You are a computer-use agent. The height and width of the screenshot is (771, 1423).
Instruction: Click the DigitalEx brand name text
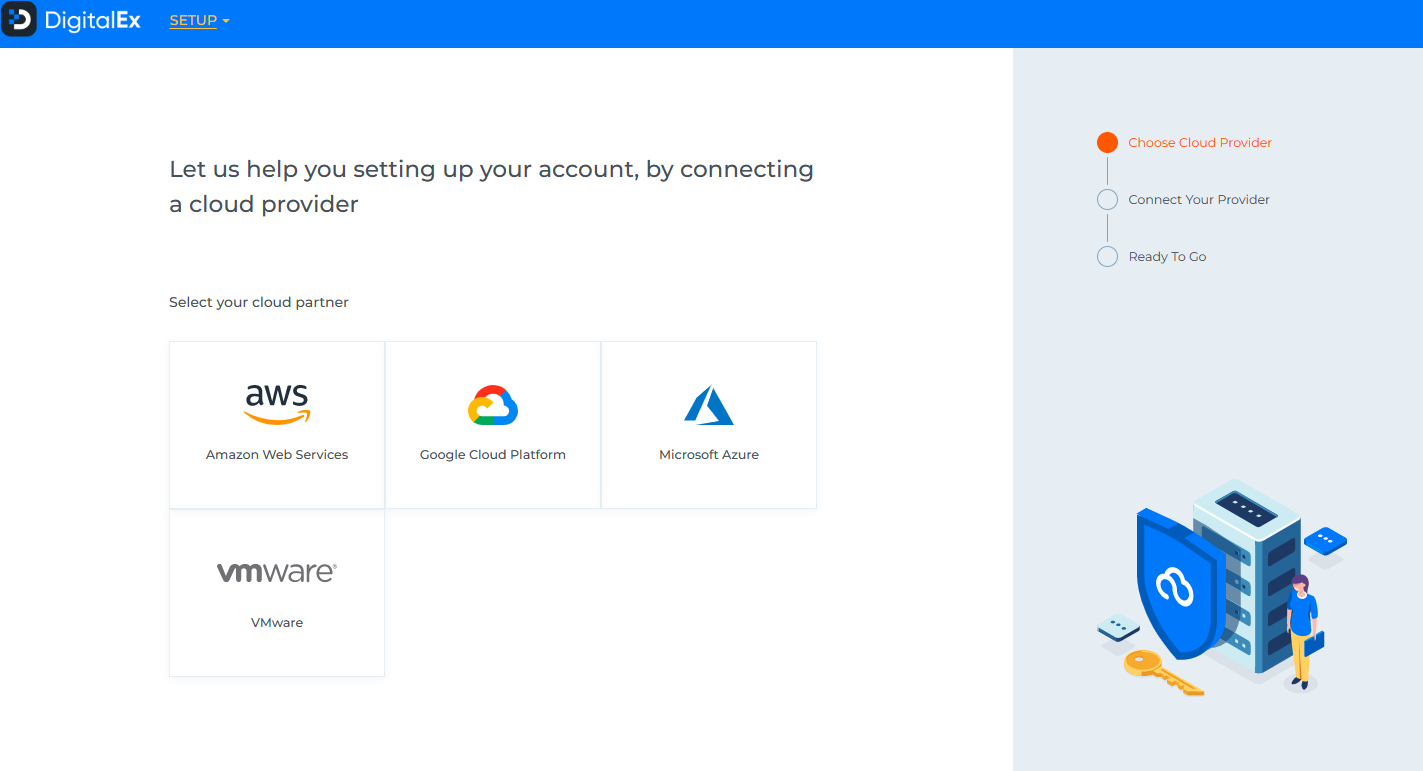tap(93, 20)
